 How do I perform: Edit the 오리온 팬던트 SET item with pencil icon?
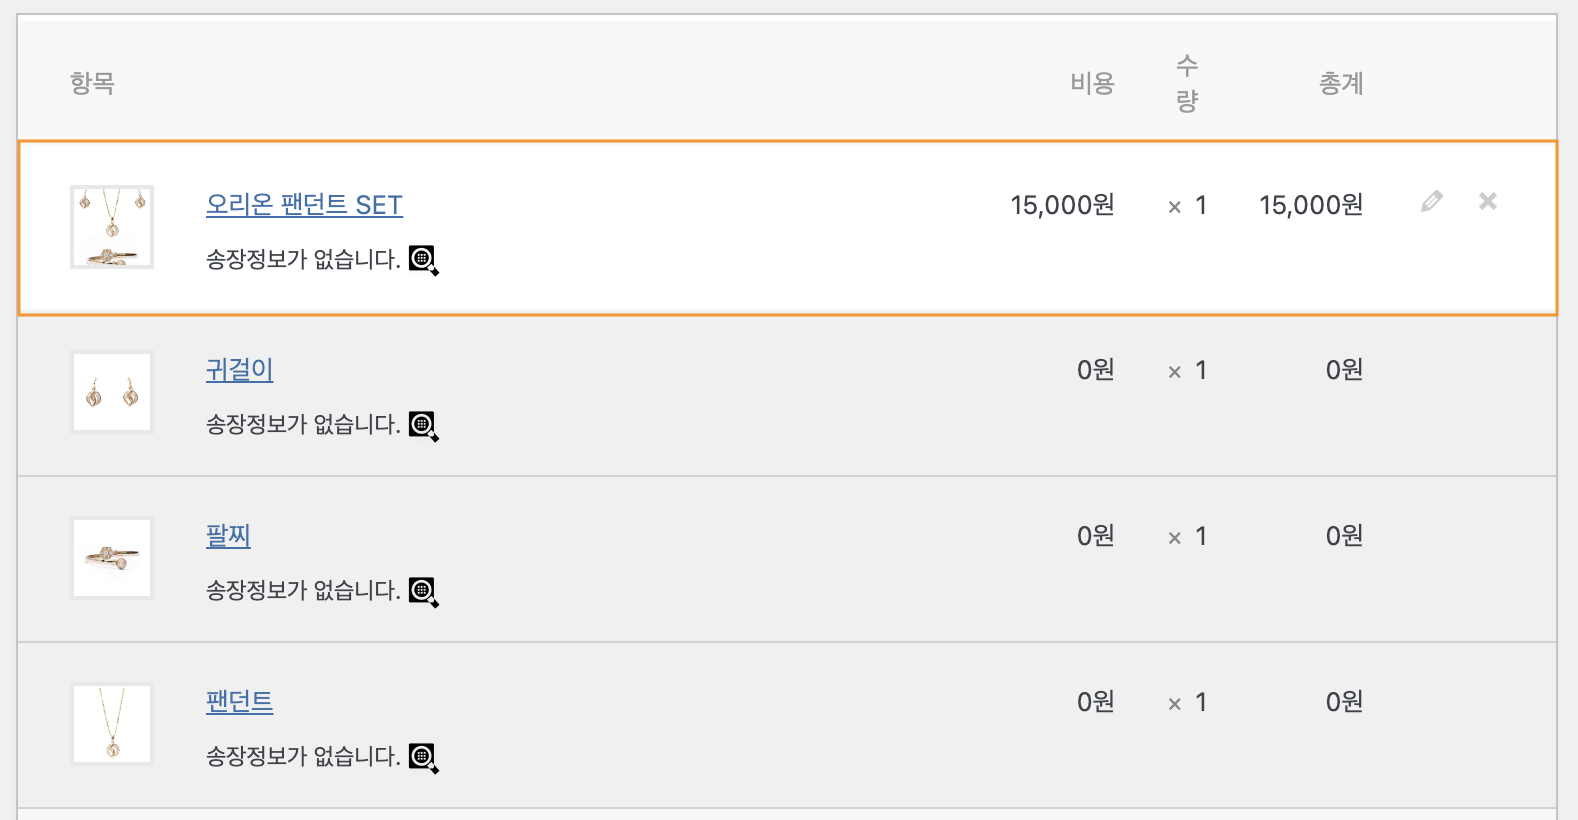(x=1432, y=201)
